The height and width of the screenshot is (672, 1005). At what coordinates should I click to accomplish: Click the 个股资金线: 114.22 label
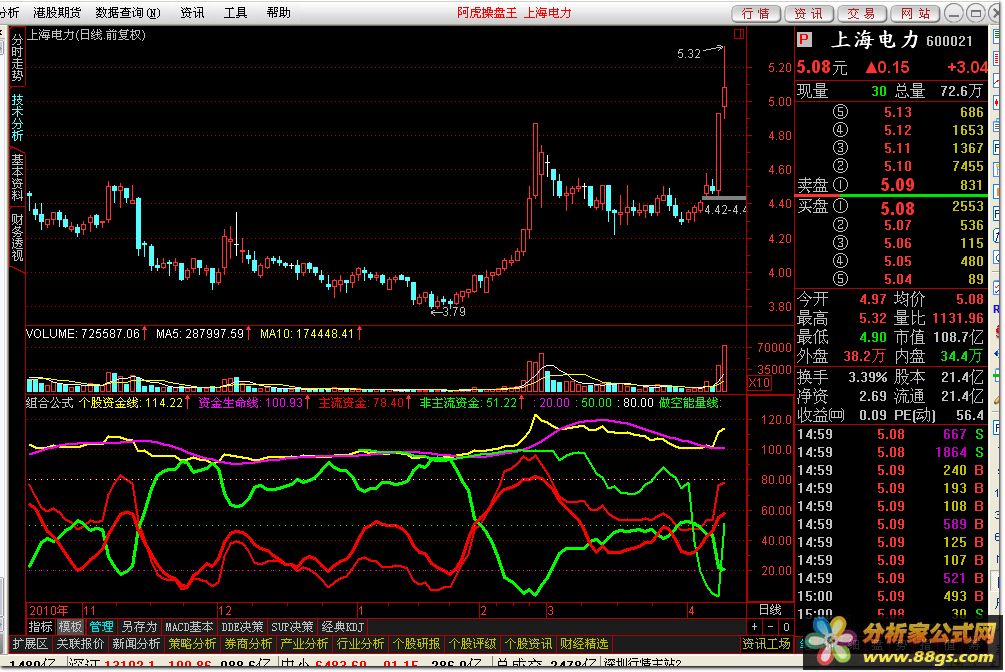click(x=131, y=403)
